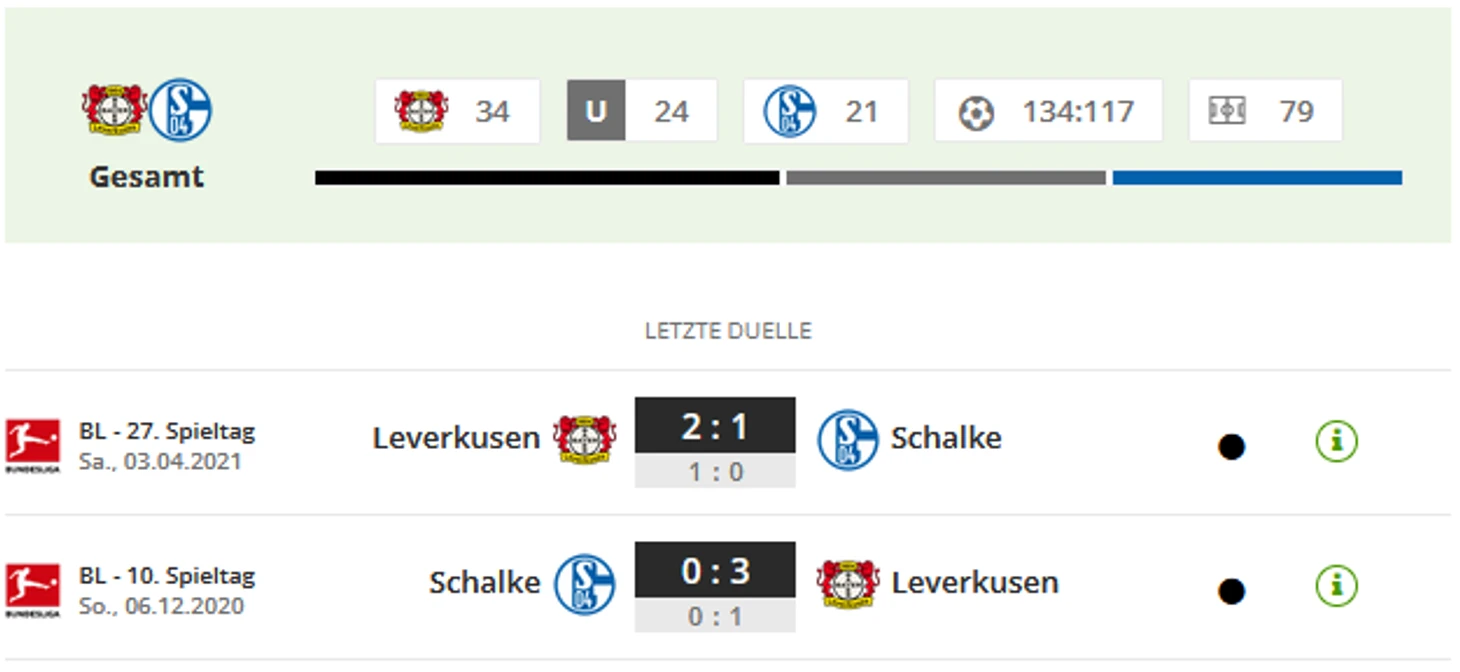Click Schalke crest above Gesamt label

180,110
